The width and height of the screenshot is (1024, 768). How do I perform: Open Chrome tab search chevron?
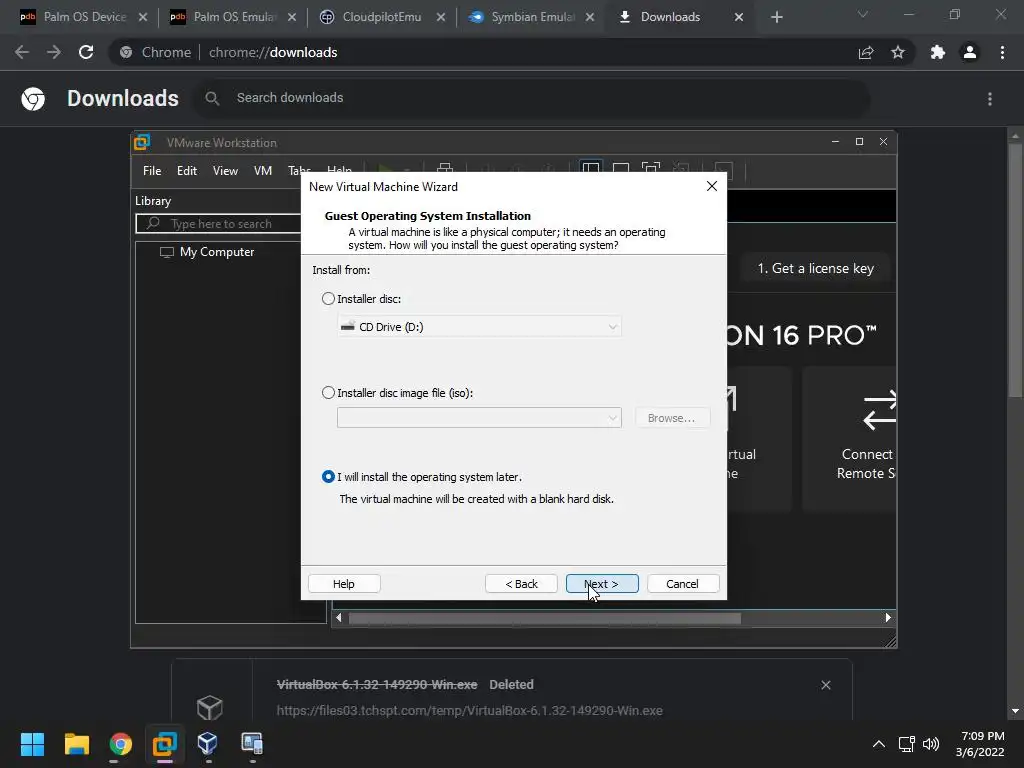pos(863,14)
